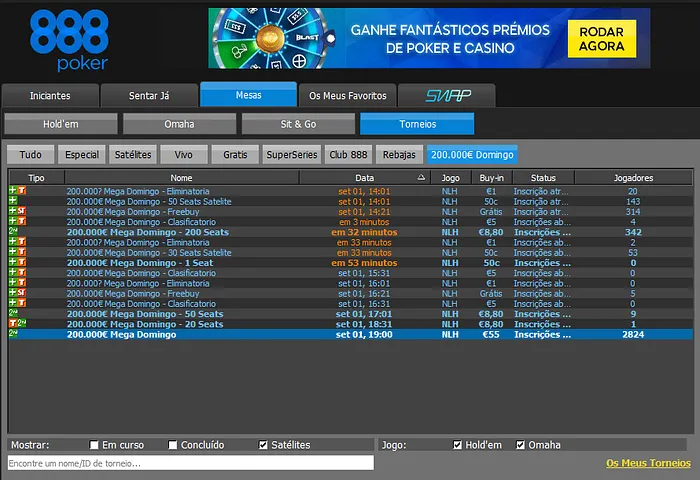Click green plus icon in Eliminatoria 14:01 row
This screenshot has width=700, height=480.
[x=12, y=191]
